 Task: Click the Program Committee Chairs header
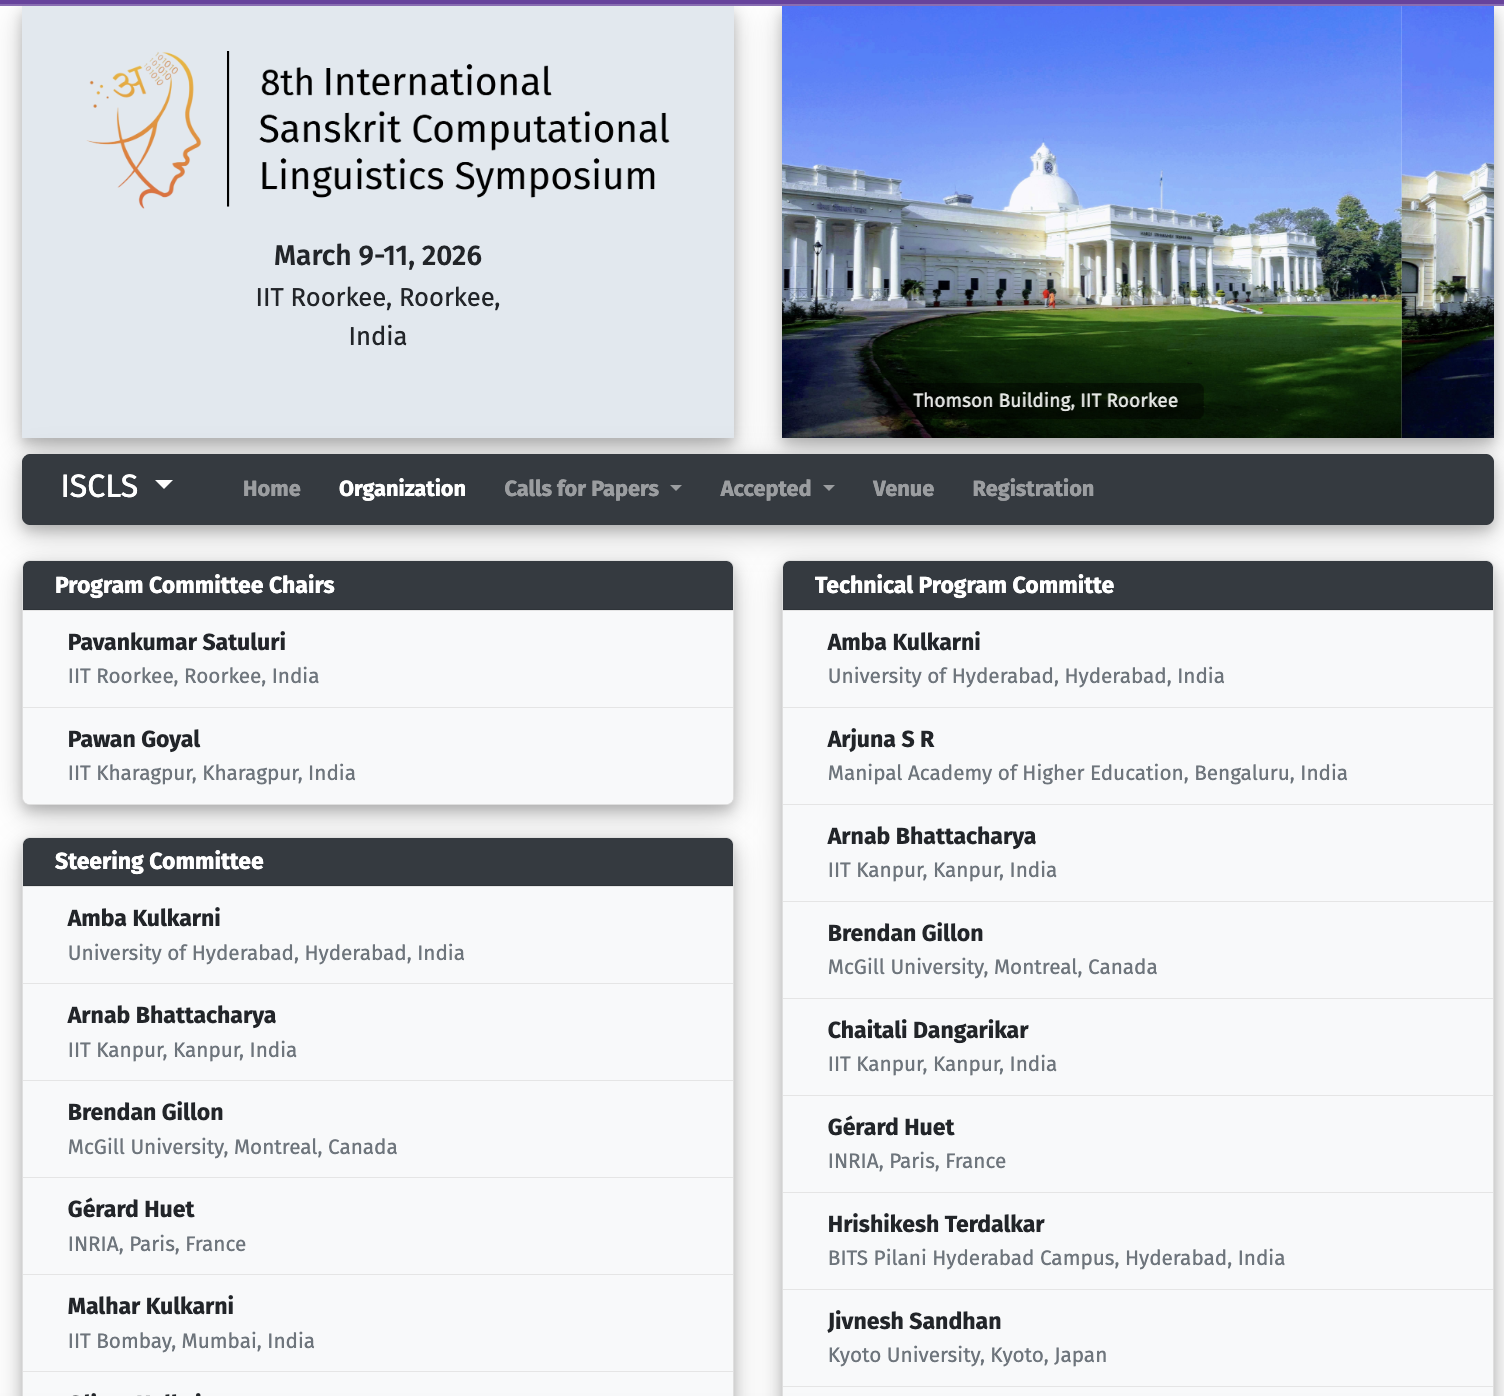(x=195, y=585)
